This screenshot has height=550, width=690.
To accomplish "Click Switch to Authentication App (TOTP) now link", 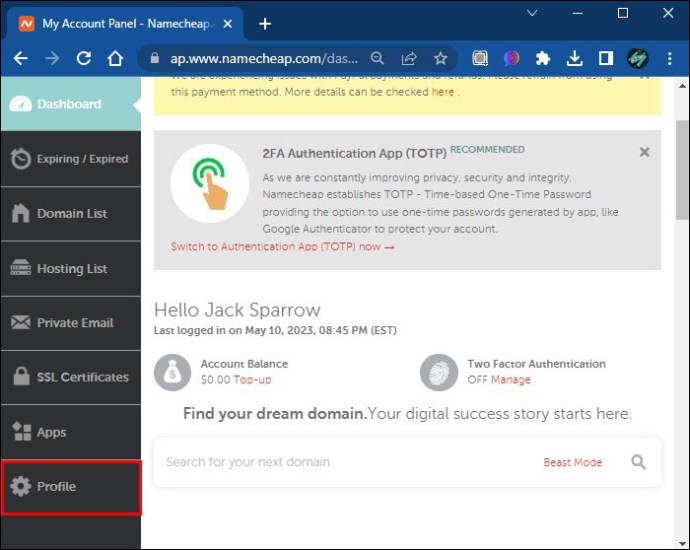I will 282,247.
